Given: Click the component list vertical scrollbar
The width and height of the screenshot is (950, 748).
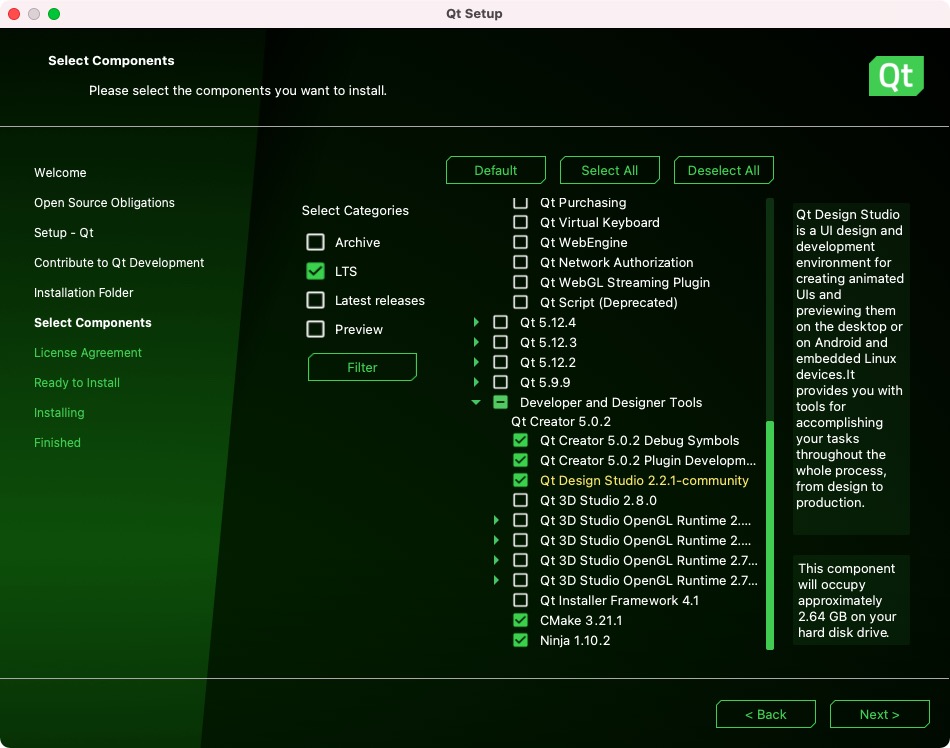Looking at the screenshot, I should tap(770, 535).
